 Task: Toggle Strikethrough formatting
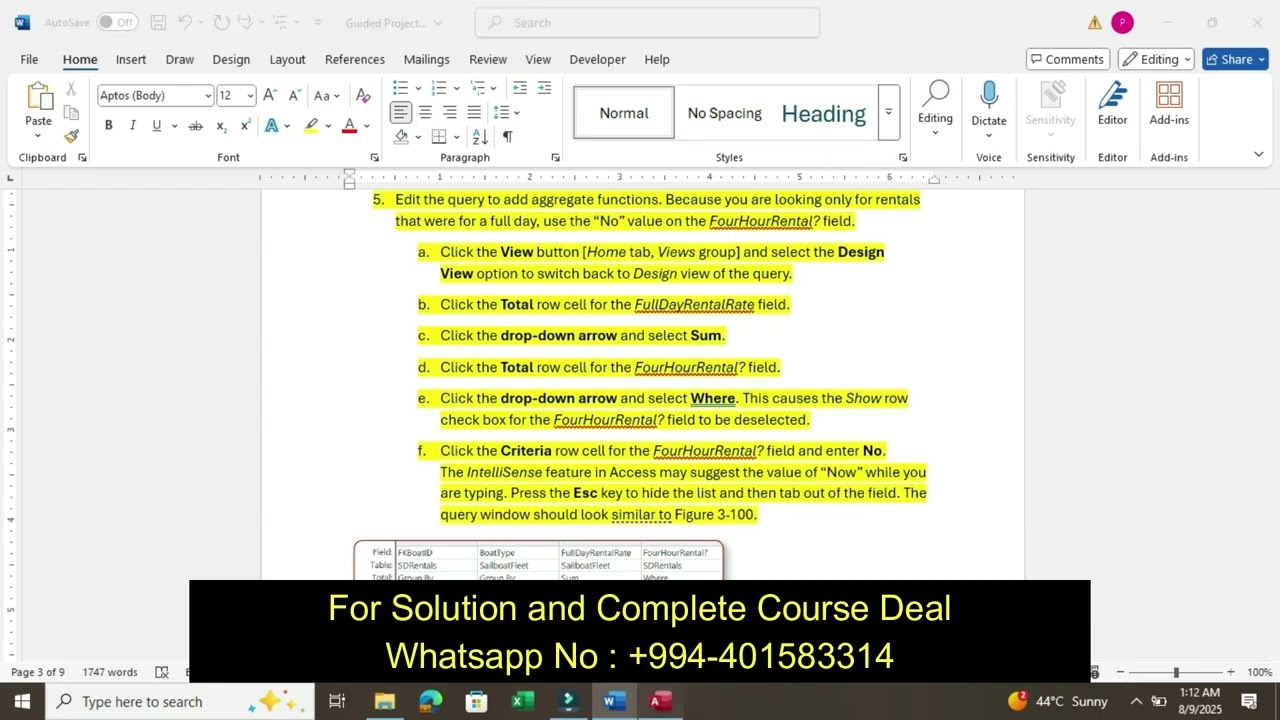(x=196, y=126)
